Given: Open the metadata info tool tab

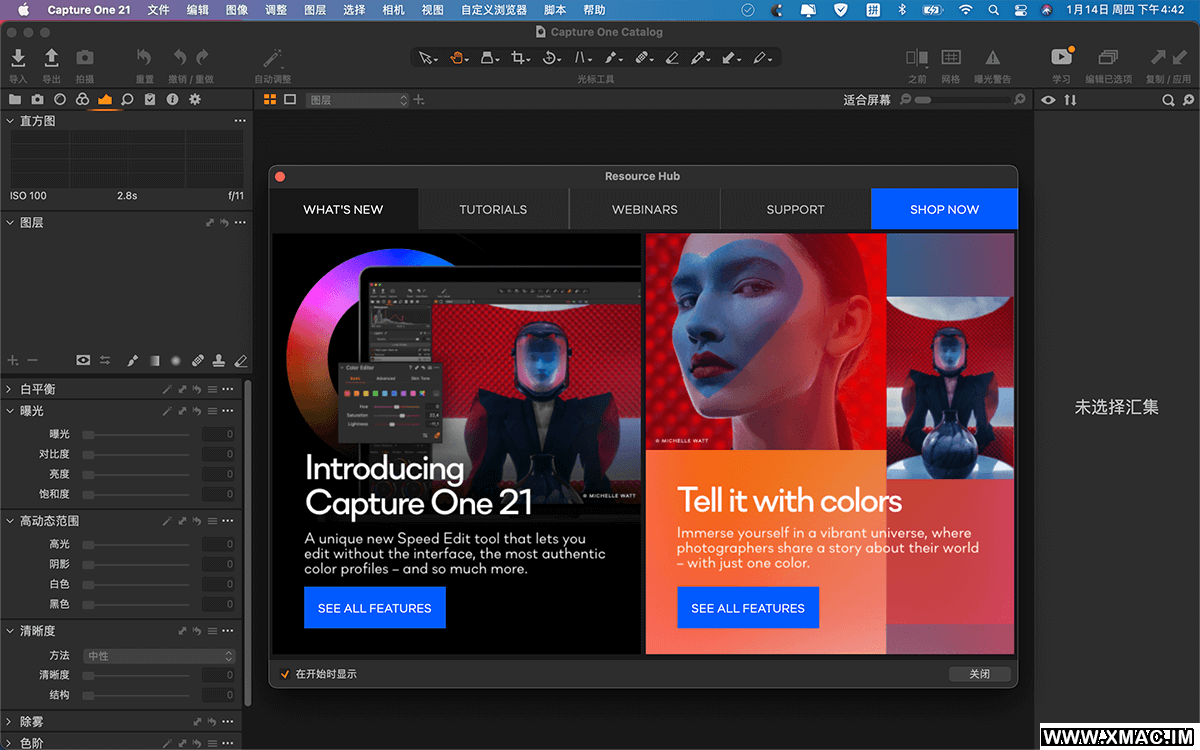Looking at the screenshot, I should click(x=172, y=99).
